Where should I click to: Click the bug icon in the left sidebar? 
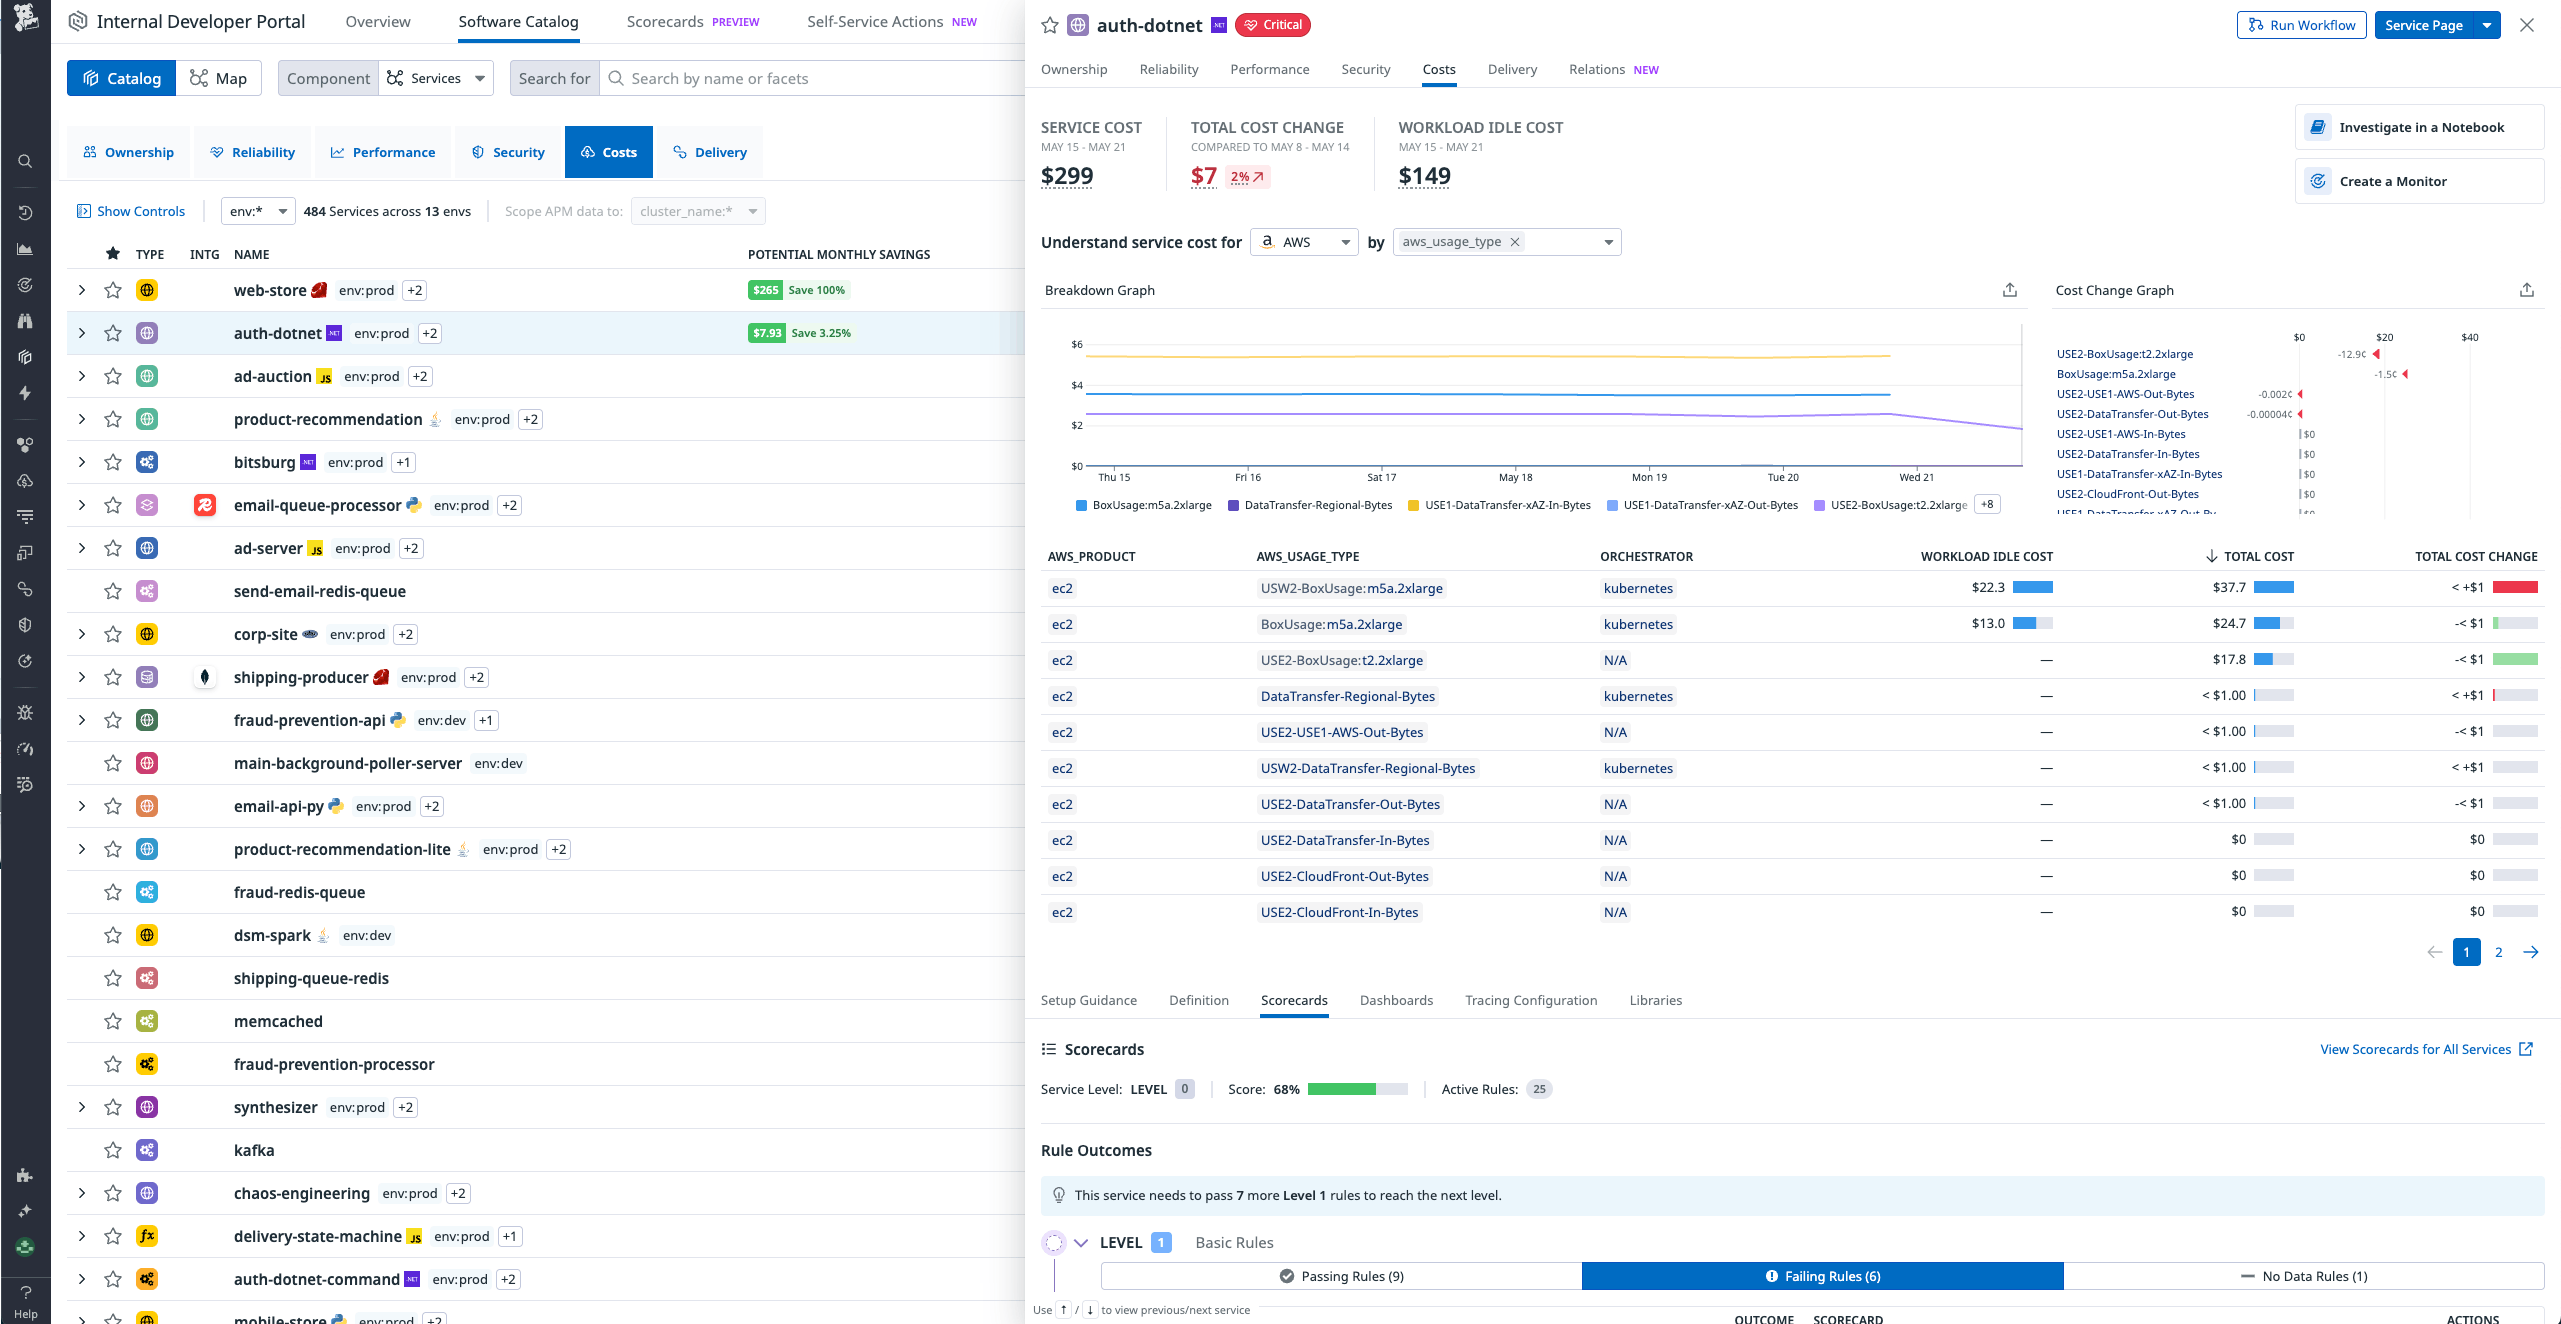pos(25,712)
